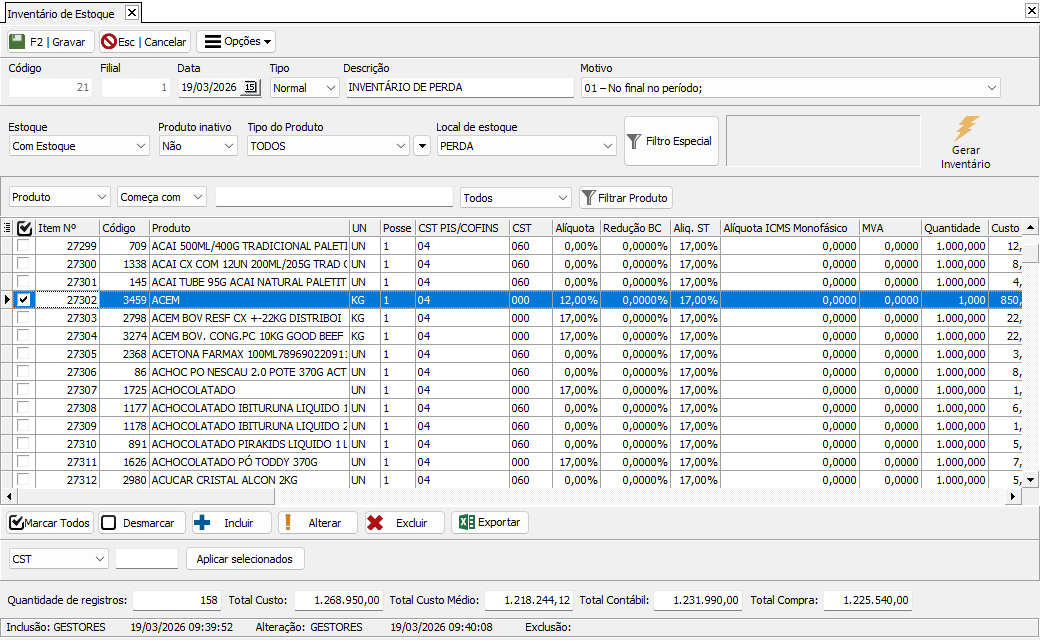Open the Tipo do Produto TODOS dropdown
The width and height of the screenshot is (1040, 640).
(x=401, y=146)
